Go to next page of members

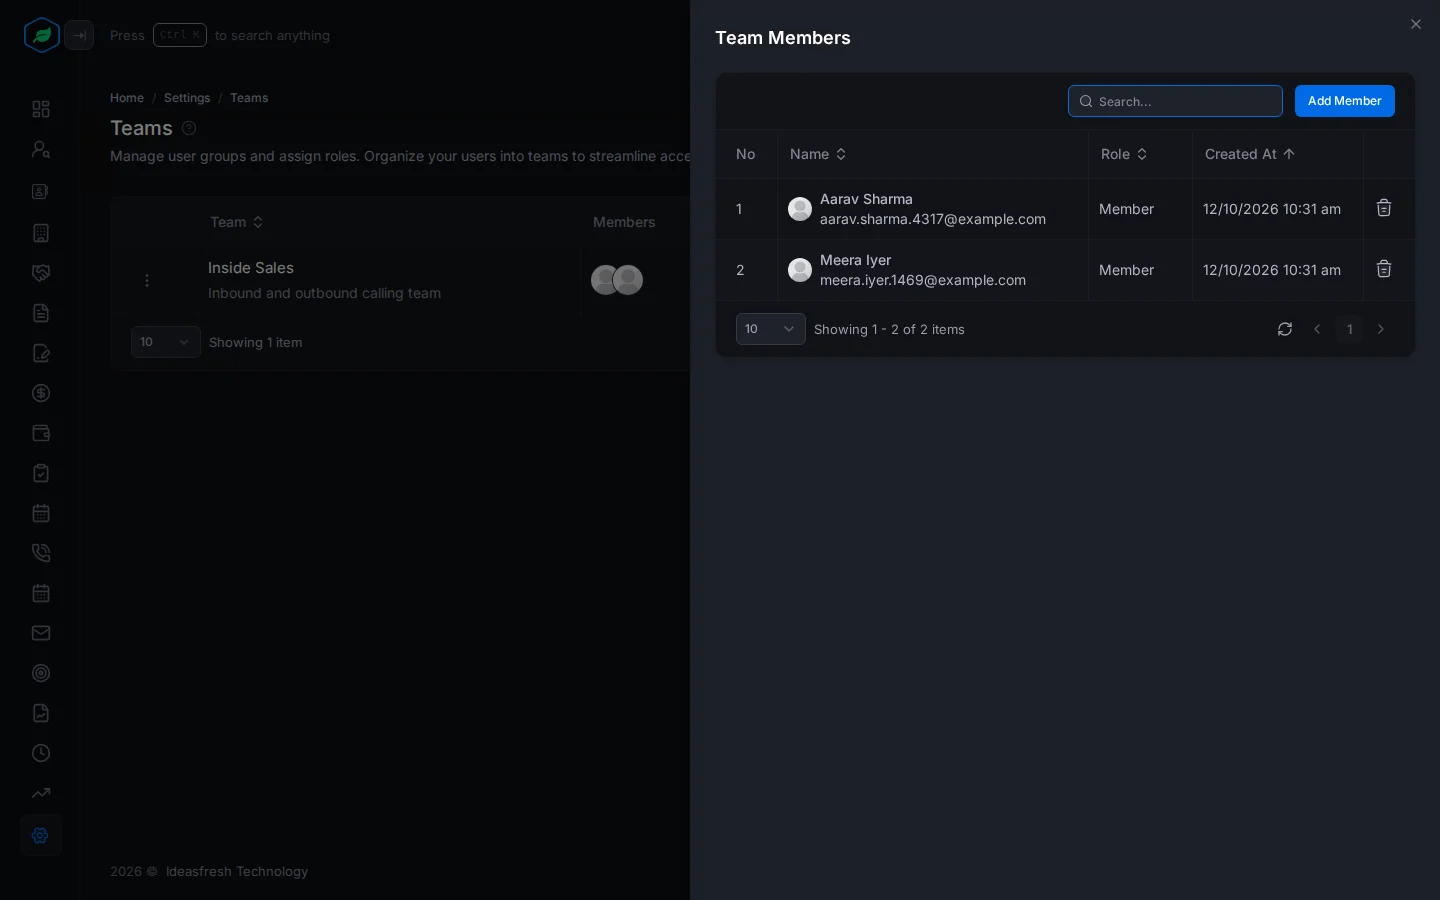click(x=1381, y=329)
